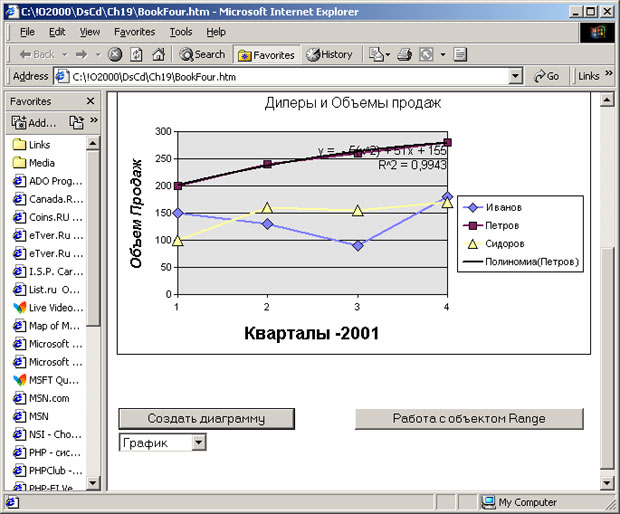The width and height of the screenshot is (620, 514).
Task: Open the View menu
Action: click(x=90, y=32)
